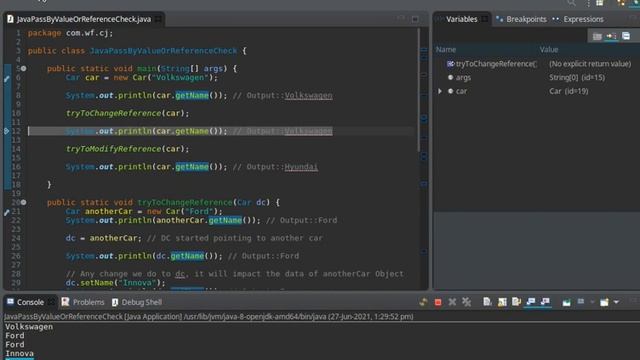Viewport: 640px width, 360px height.
Task: Click 'dc.setName("Innova");' on line 29
Action: point(116,282)
